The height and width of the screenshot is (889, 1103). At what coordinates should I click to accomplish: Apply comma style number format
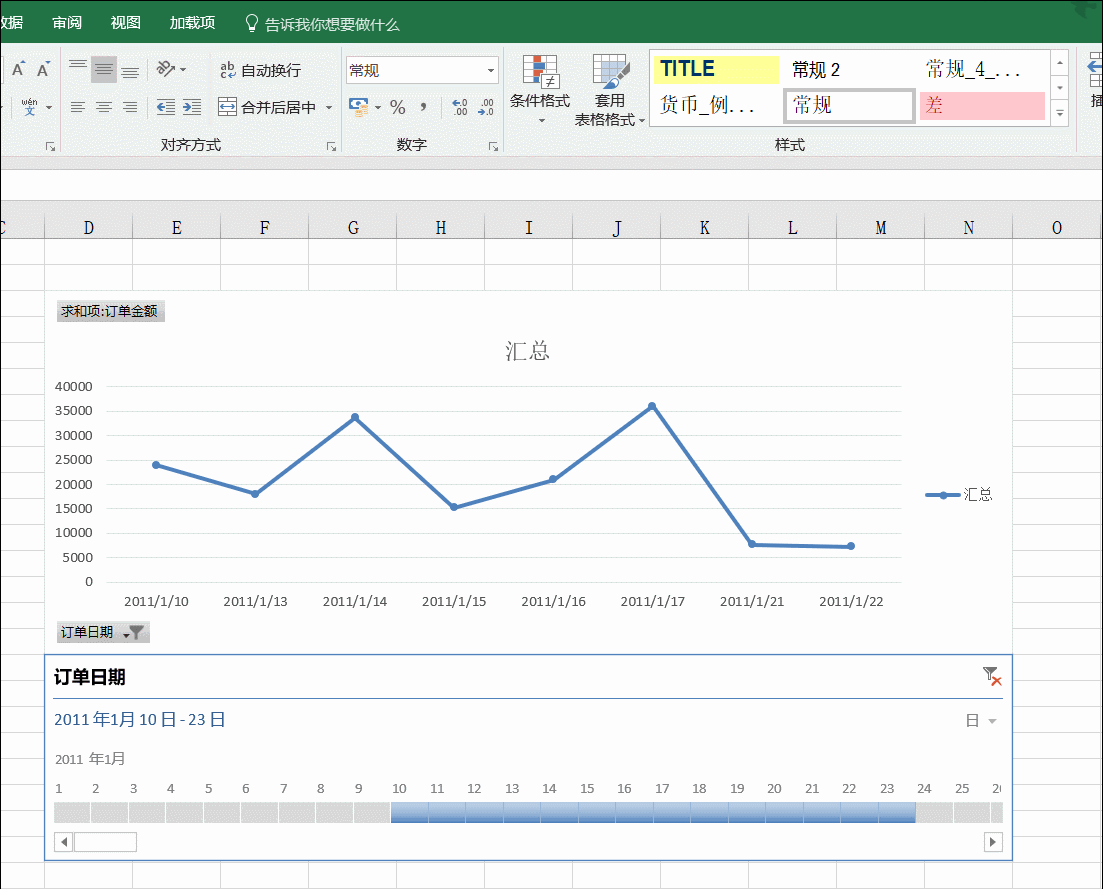coord(424,107)
